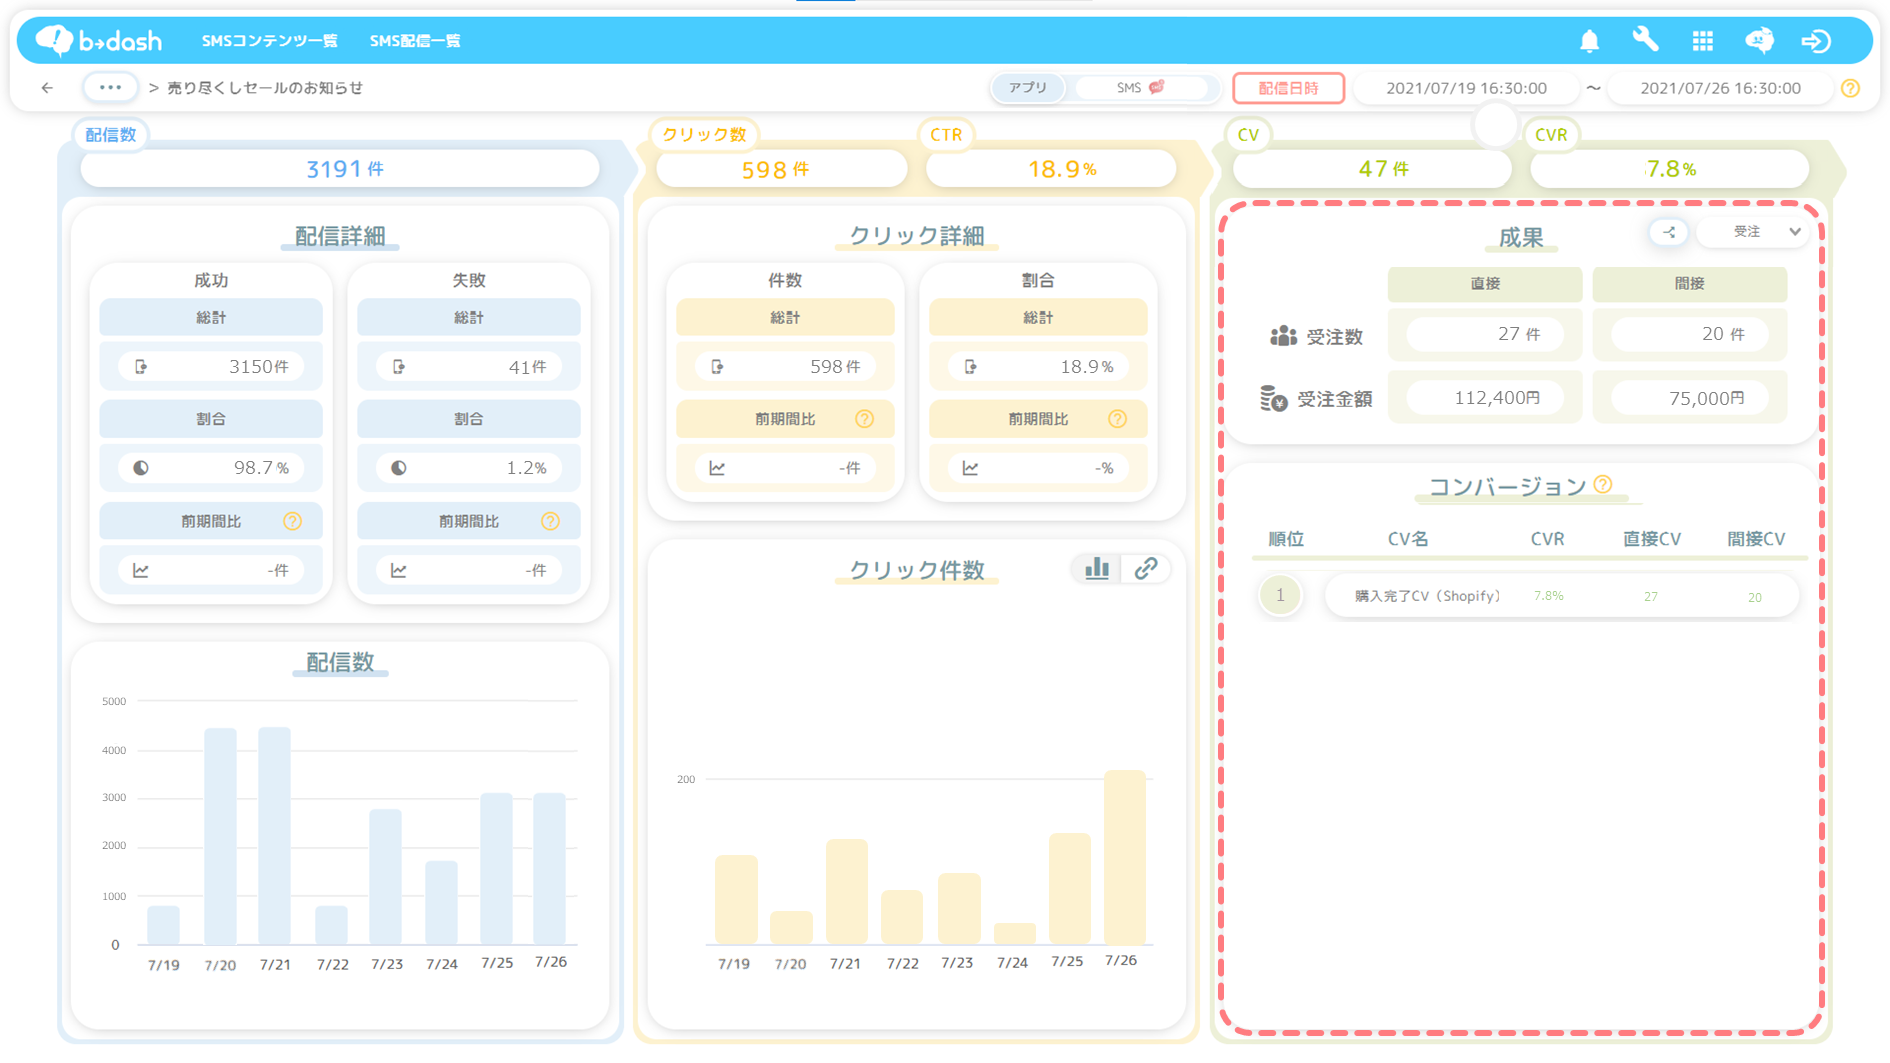Viewport: 1890px width, 1063px height.
Task: Expand the breadcrumb ellipsis button
Action: click(110, 87)
